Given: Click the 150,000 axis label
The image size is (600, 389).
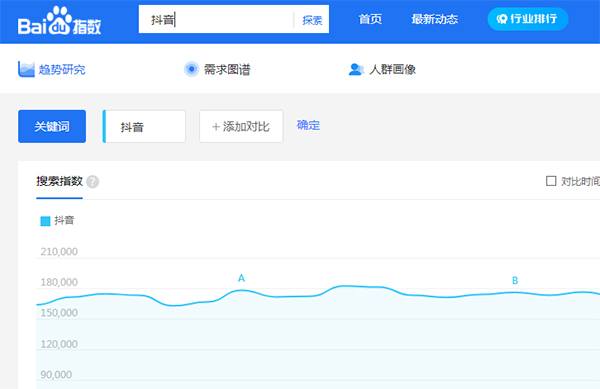Looking at the screenshot, I should 59,313.
